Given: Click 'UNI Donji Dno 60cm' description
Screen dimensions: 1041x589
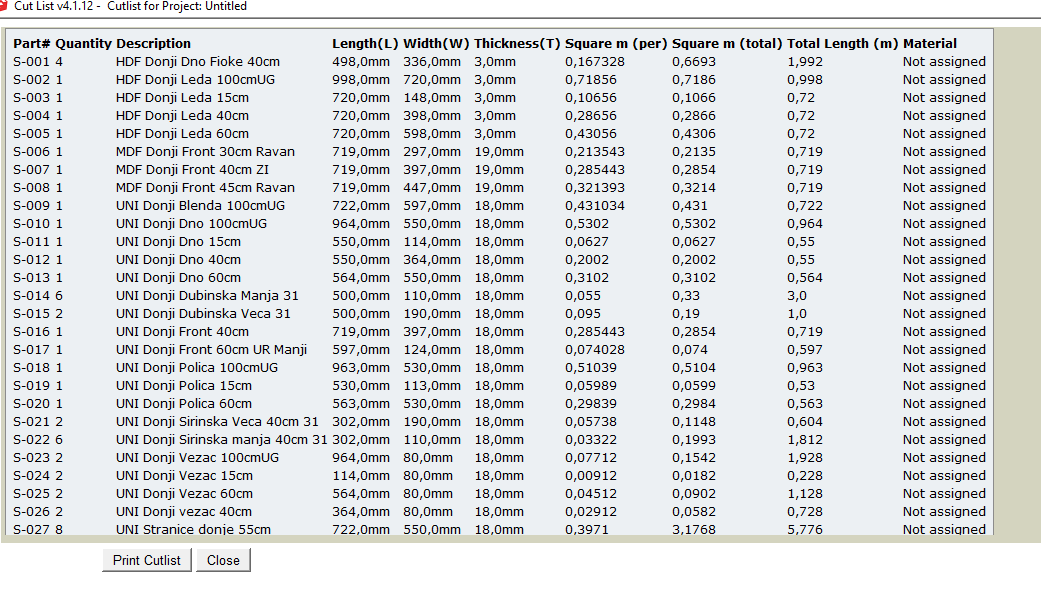Looking at the screenshot, I should (179, 278).
